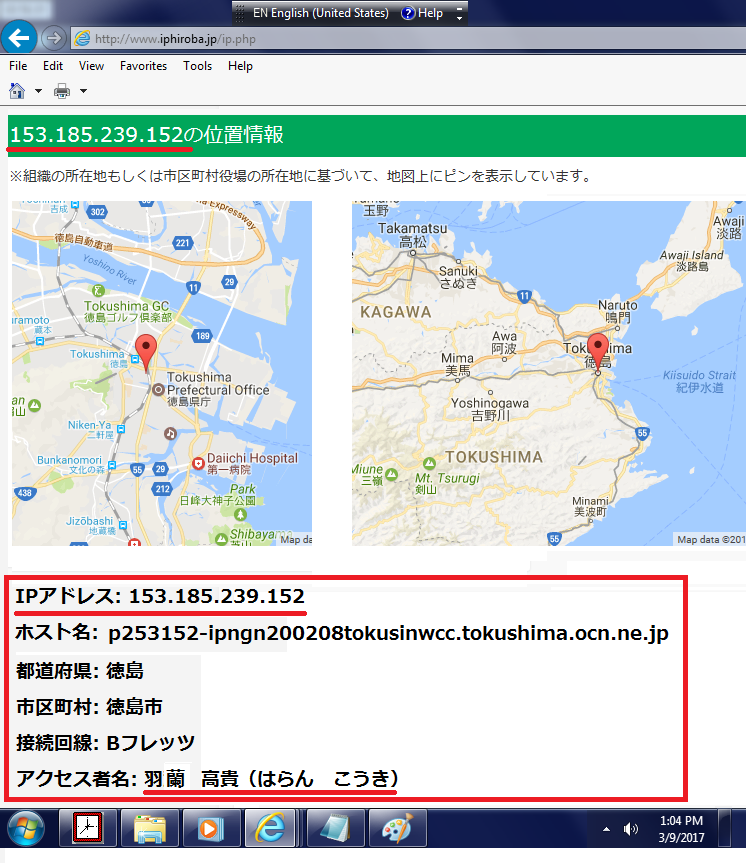
Task: Open the View menu
Action: 91,66
